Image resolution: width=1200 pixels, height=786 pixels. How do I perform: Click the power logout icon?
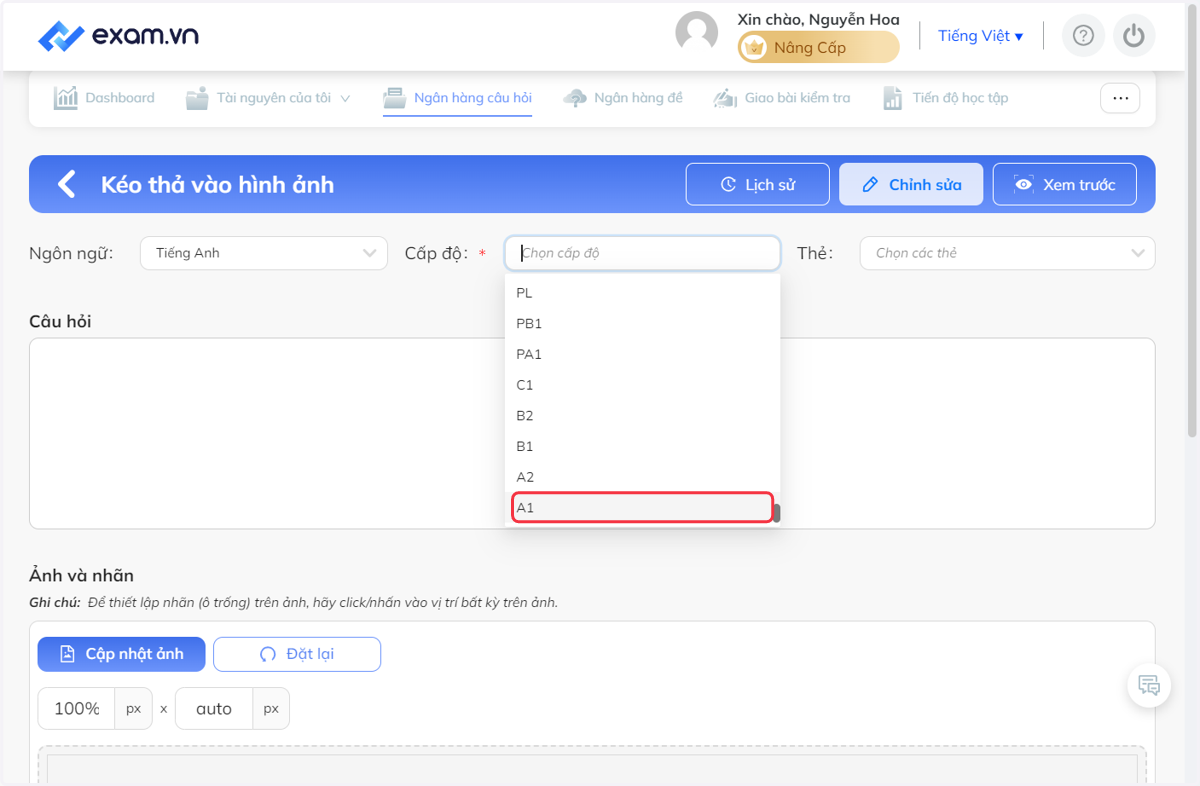pyautogui.click(x=1133, y=36)
